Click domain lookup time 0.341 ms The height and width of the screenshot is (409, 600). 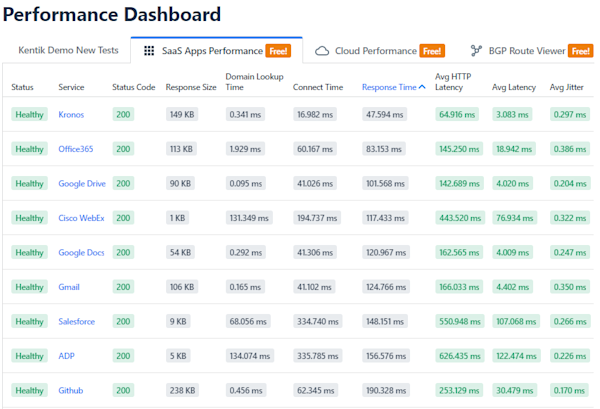point(245,114)
